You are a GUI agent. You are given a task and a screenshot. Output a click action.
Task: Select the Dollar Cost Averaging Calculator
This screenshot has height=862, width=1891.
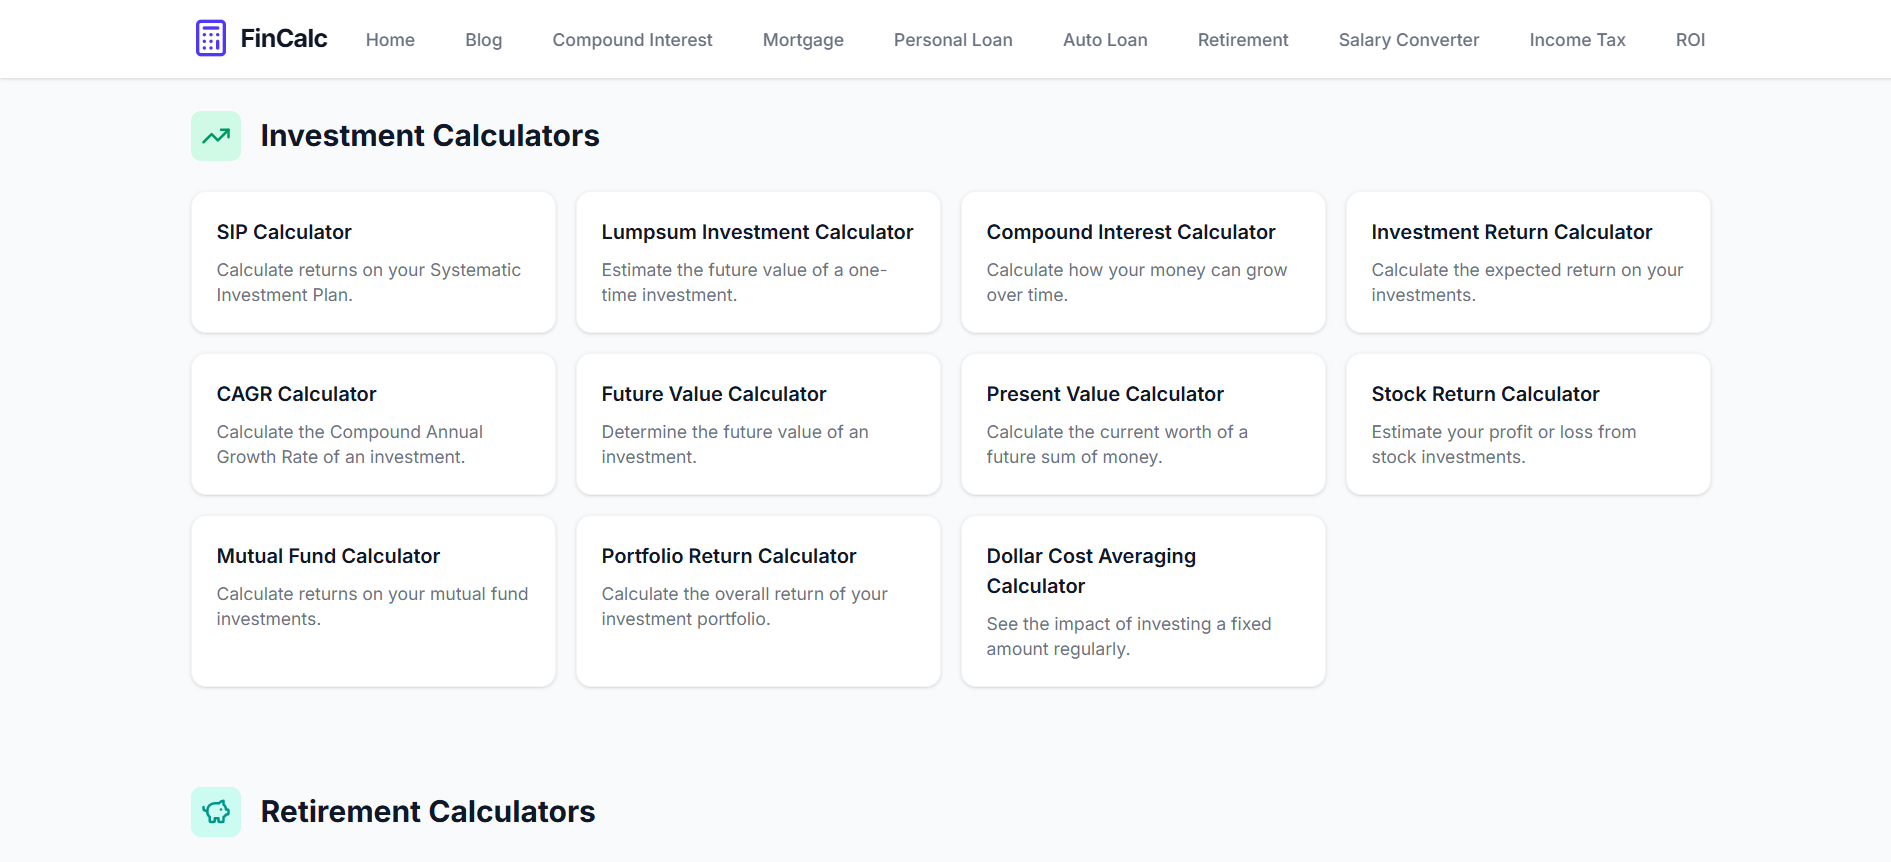[1142, 600]
